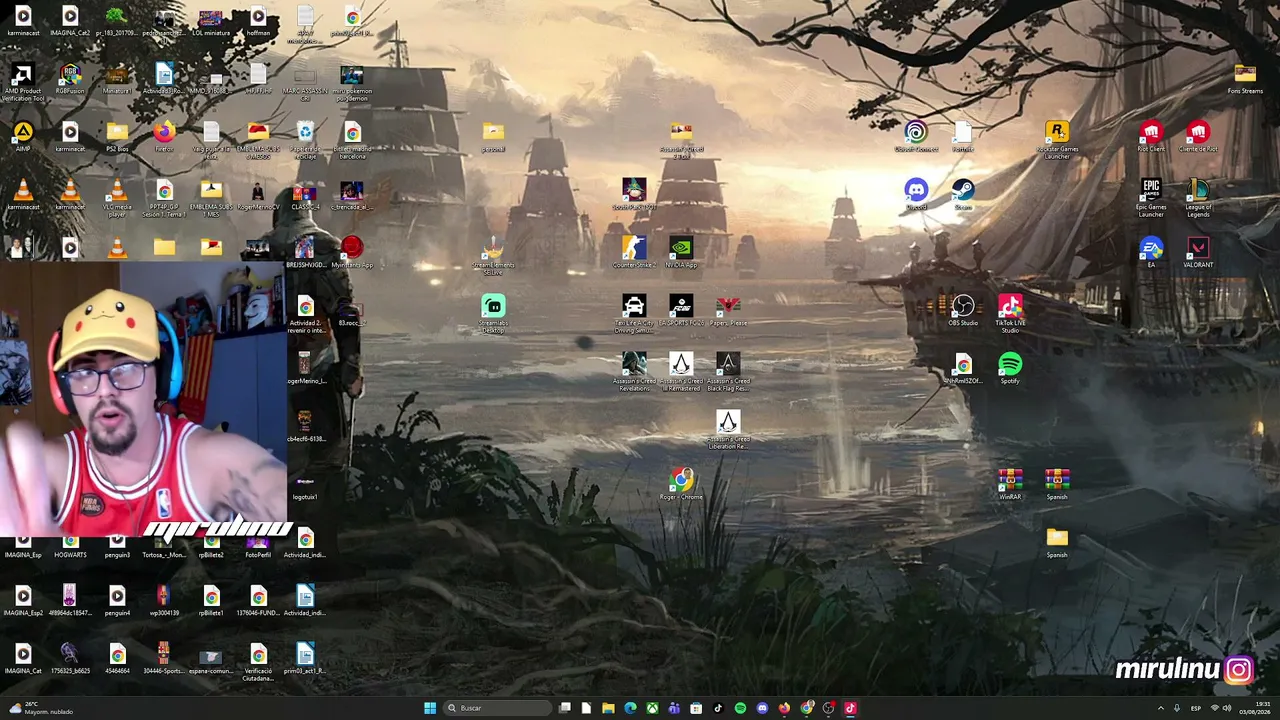Launch EA SPORTS FC 26 shortcut
Screen dimensions: 1280x720
[x=681, y=311]
